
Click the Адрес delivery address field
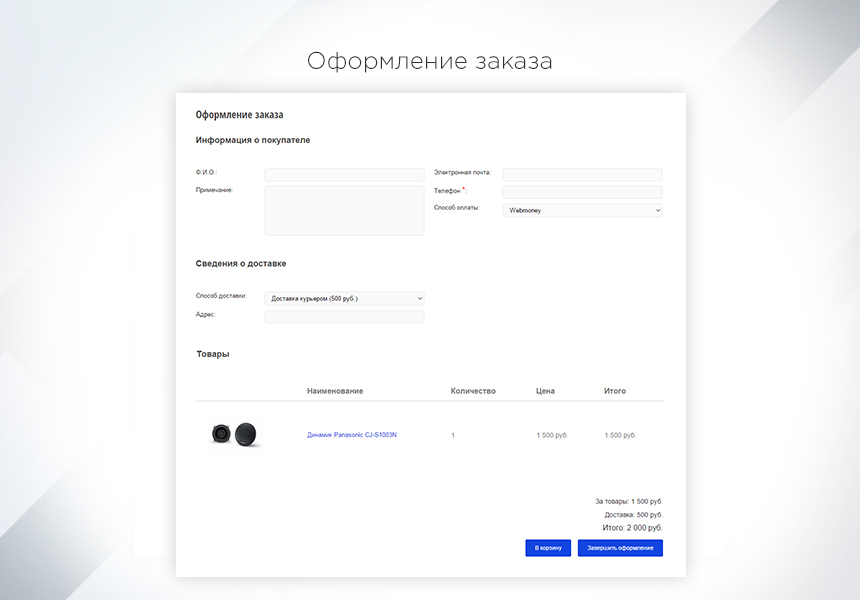tap(344, 314)
